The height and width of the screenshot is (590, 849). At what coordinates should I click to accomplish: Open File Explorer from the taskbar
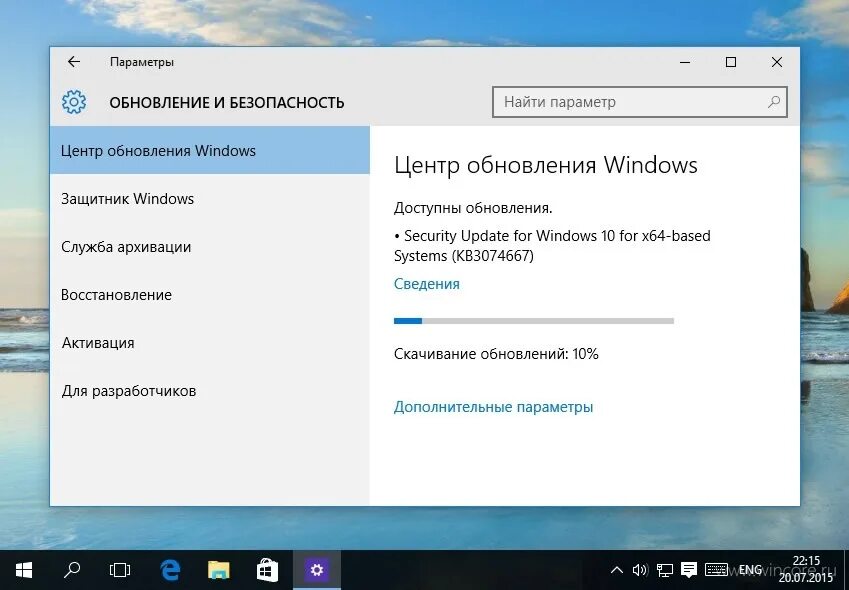(x=218, y=569)
